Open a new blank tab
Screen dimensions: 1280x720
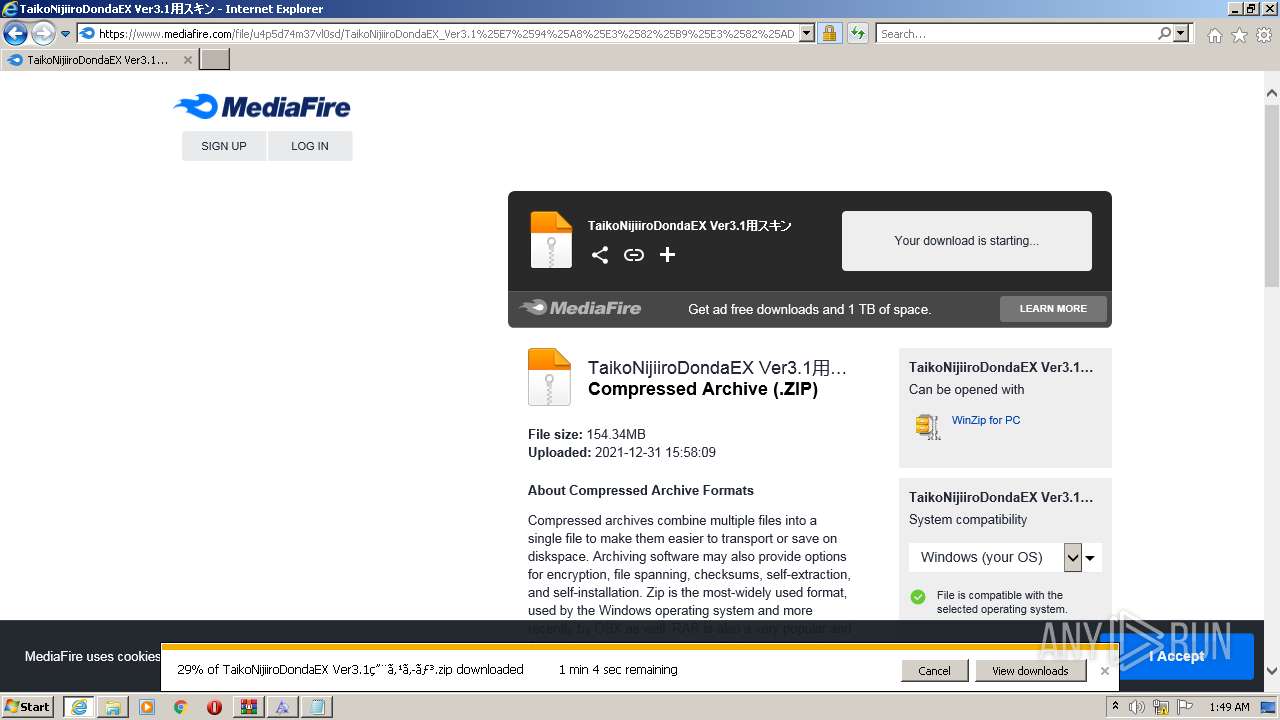(x=215, y=59)
